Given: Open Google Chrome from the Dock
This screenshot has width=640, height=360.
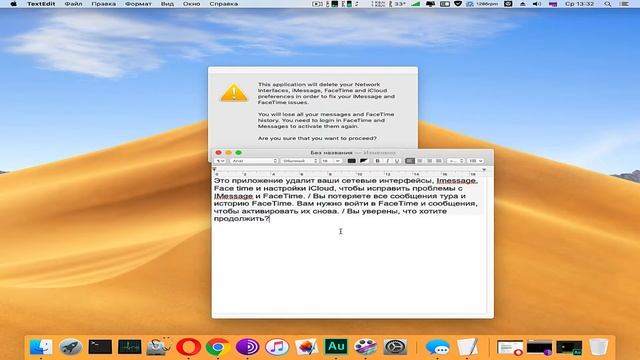Looking at the screenshot, I should 218,347.
